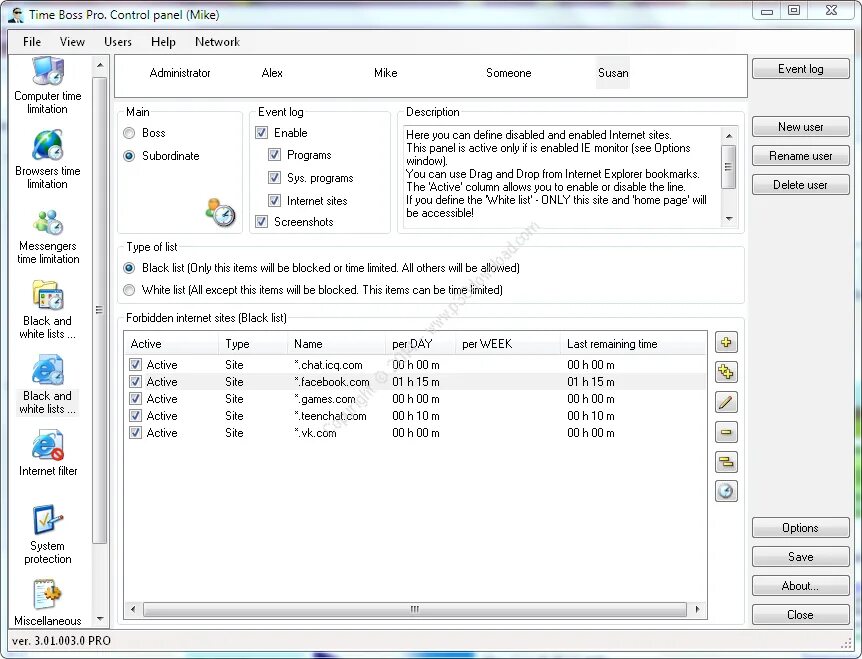This screenshot has width=862, height=659.
Task: Click sites list horizontal scrollbar thumb
Action: pyautogui.click(x=415, y=609)
